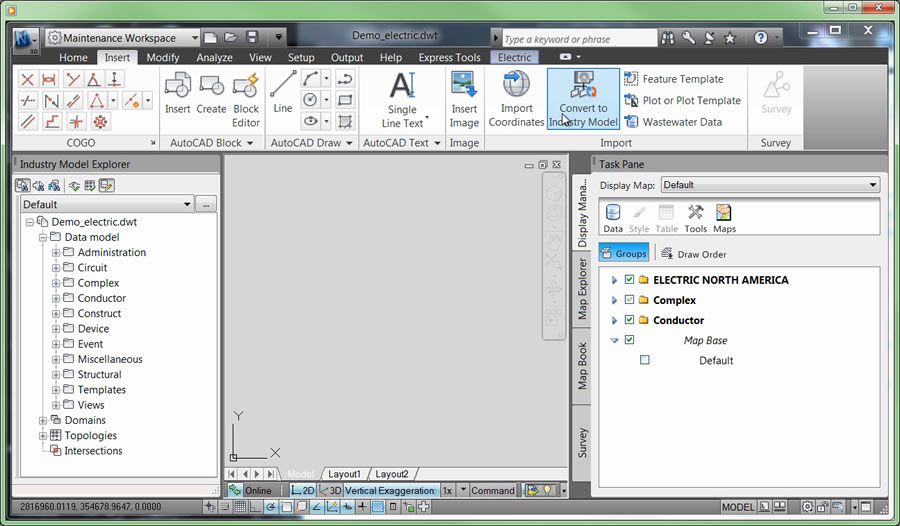Click the Draw Order button

pos(694,254)
